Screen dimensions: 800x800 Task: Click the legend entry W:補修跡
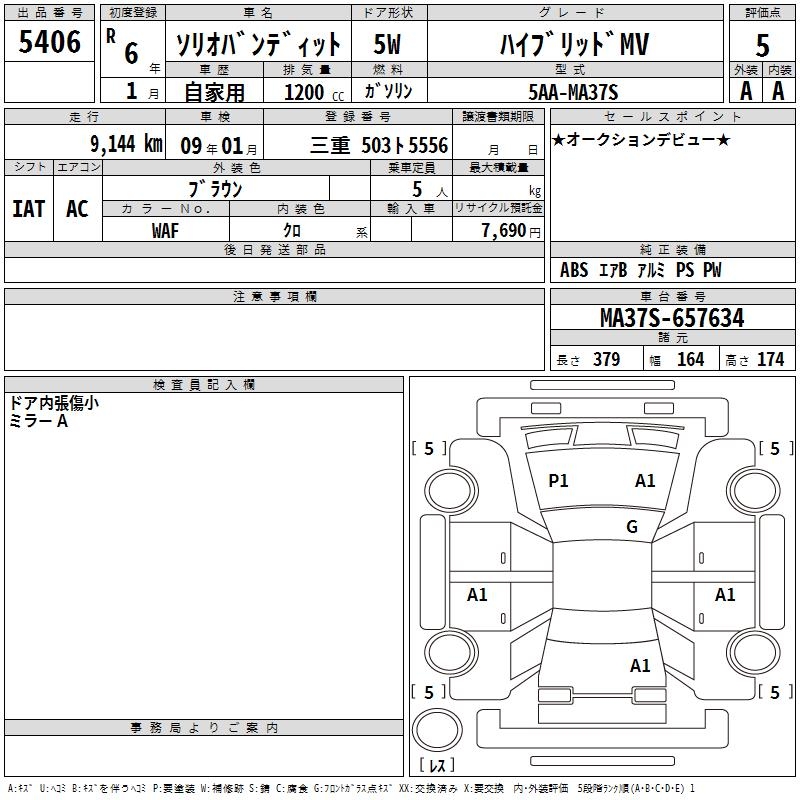222,789
